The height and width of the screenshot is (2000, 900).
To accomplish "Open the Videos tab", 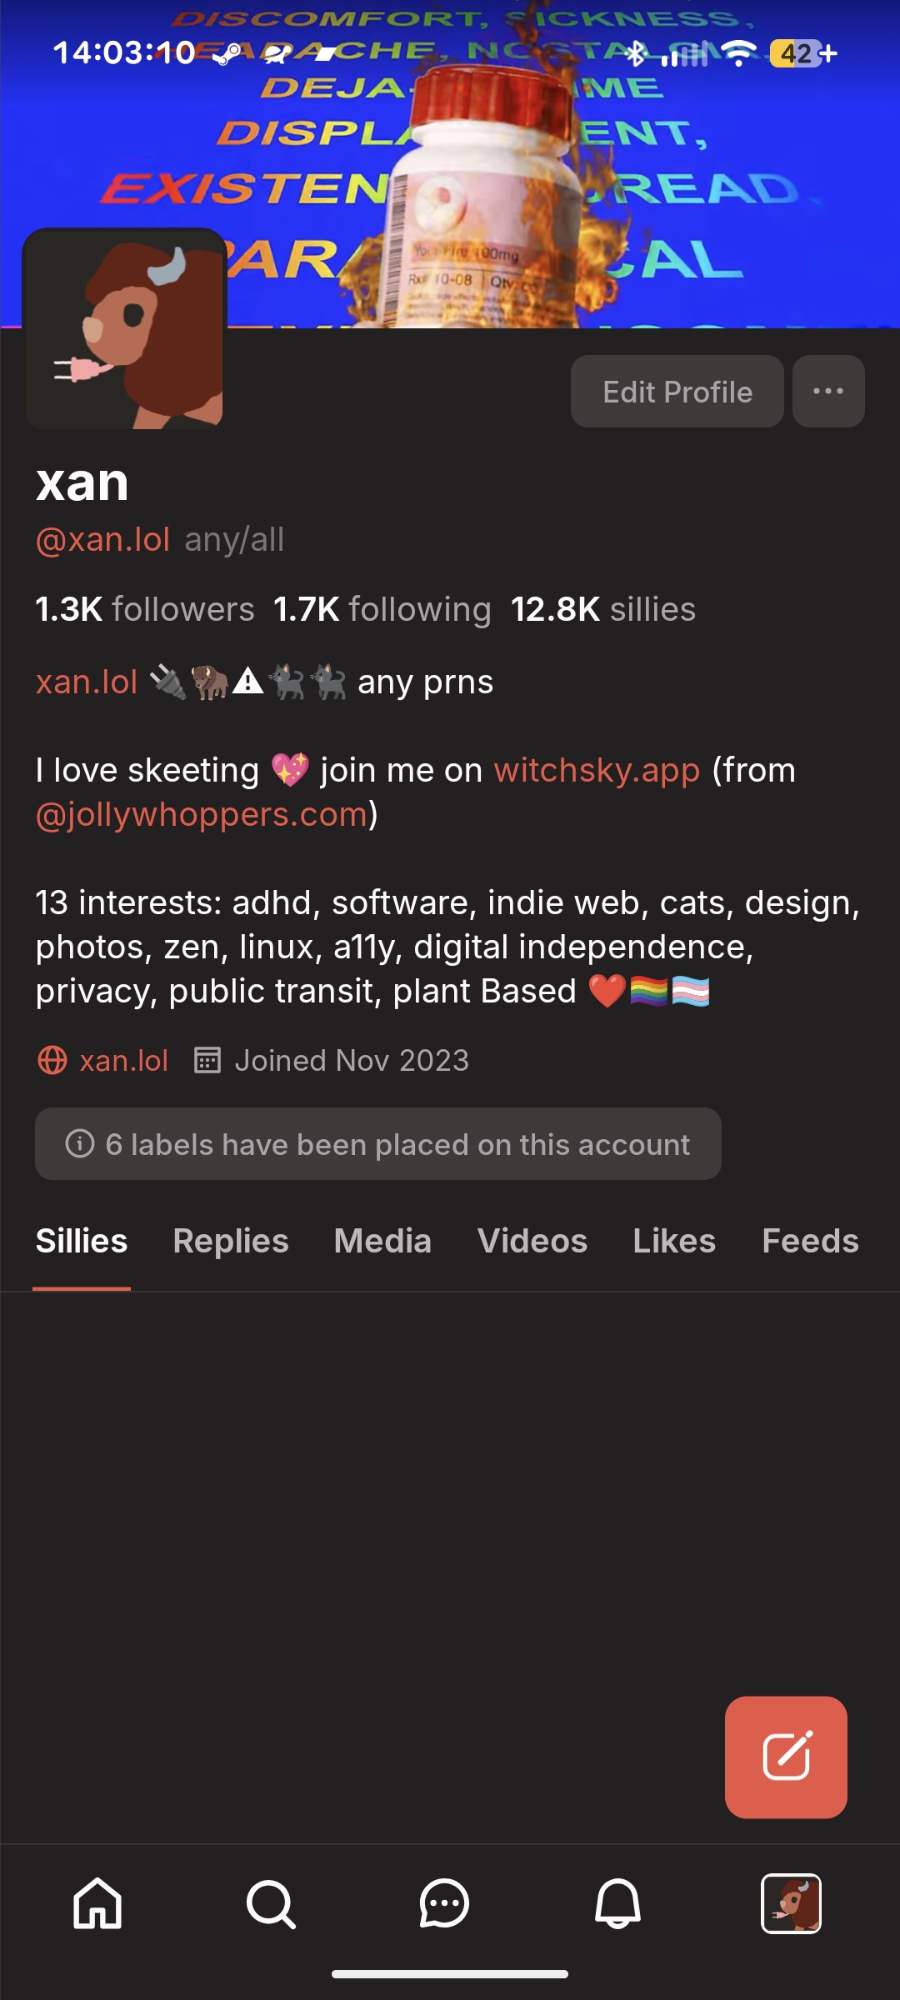I will 532,1241.
